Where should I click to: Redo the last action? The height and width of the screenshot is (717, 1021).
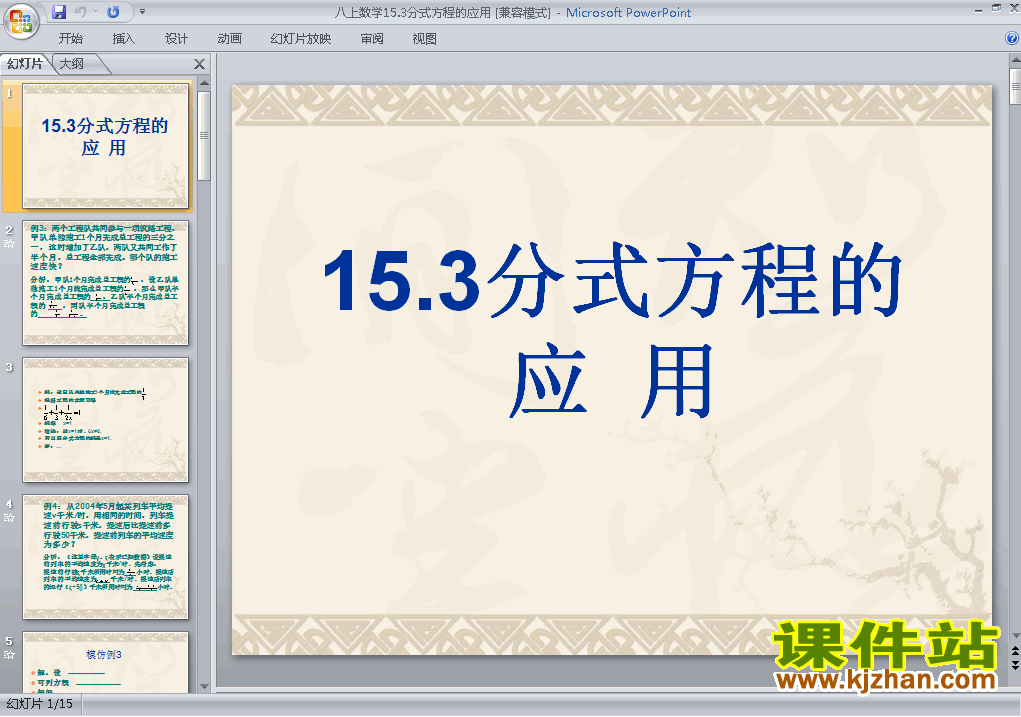click(x=113, y=12)
